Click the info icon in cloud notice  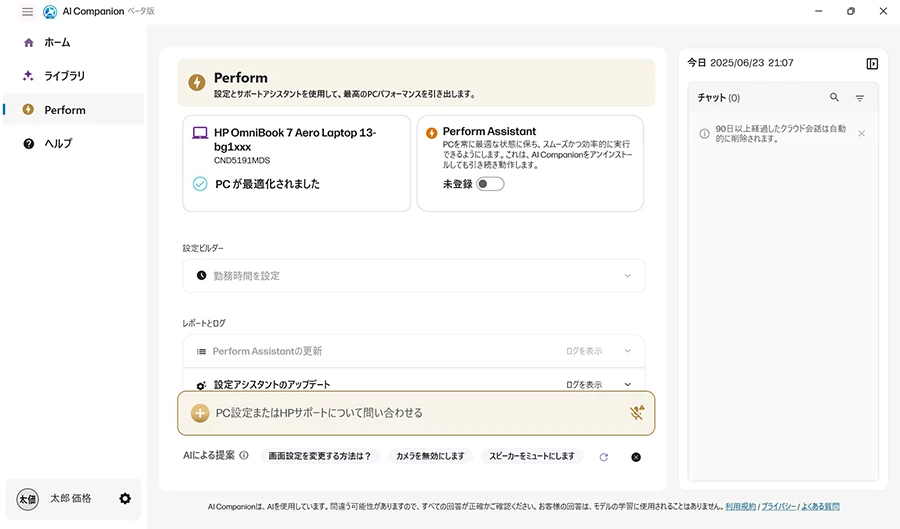704,134
